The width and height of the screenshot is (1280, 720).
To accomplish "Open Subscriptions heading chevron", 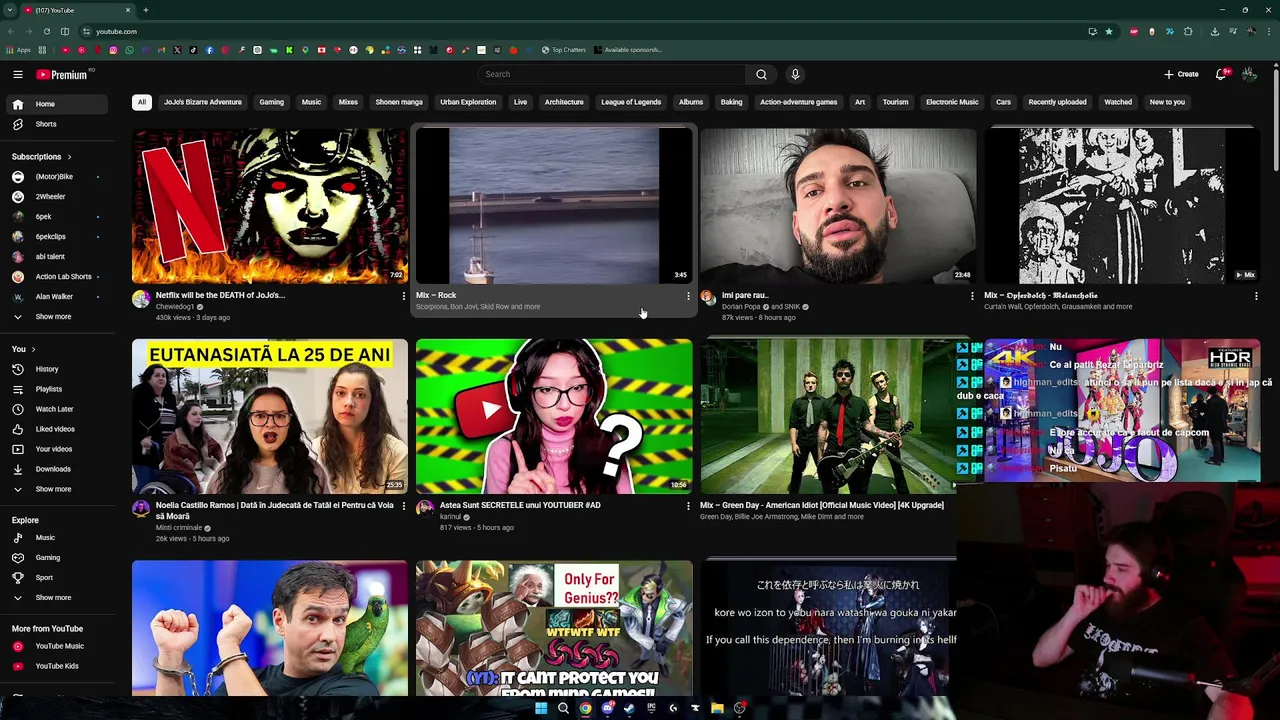I will tap(69, 157).
